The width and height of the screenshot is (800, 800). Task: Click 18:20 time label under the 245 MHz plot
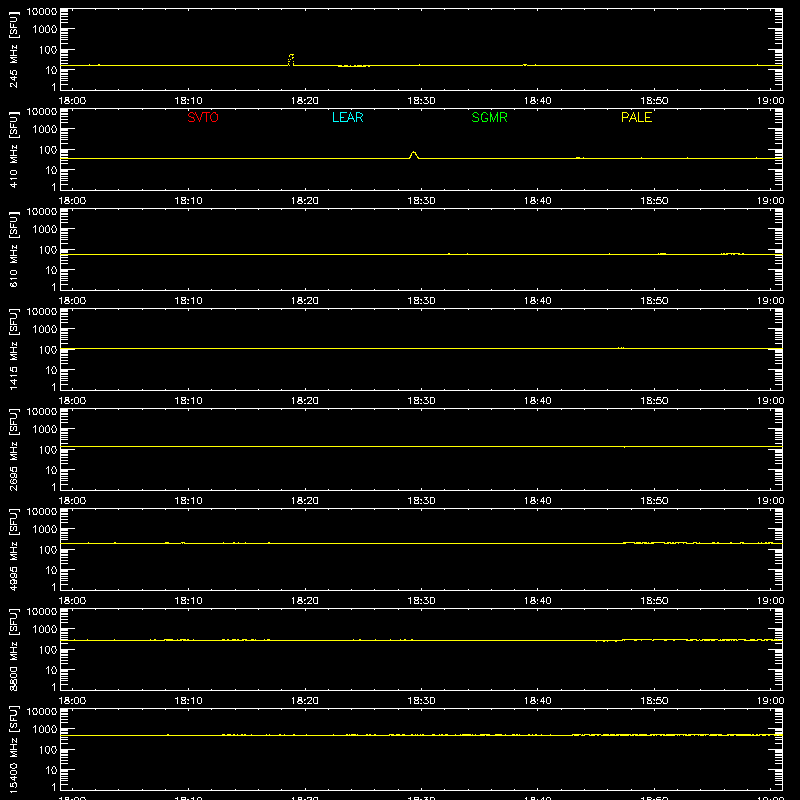tap(305, 101)
